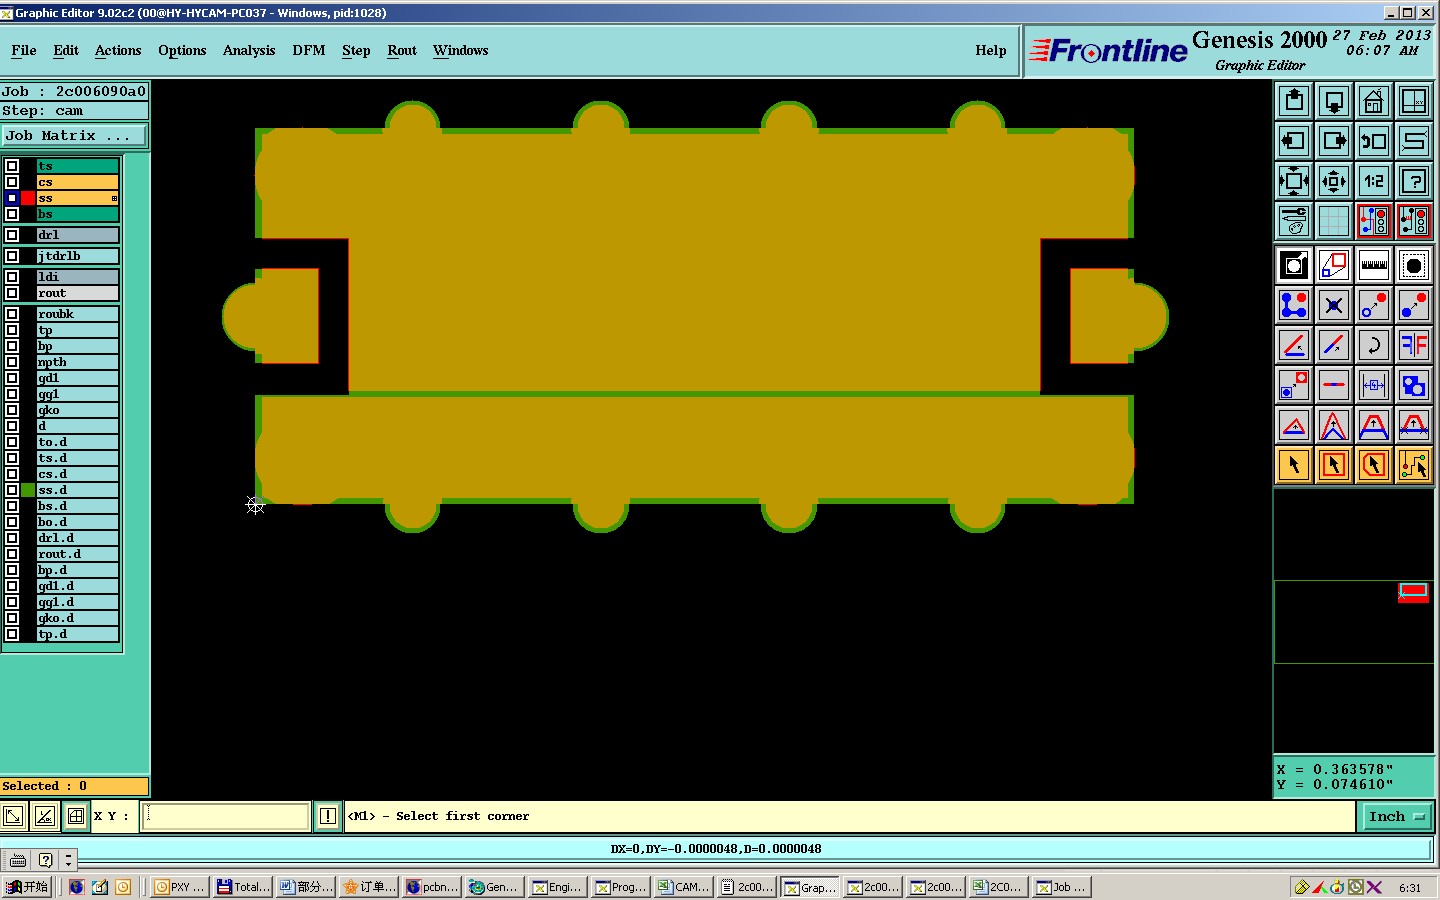This screenshot has width=1440, height=900.
Task: Select the polygon area selection mode
Action: point(1374,465)
